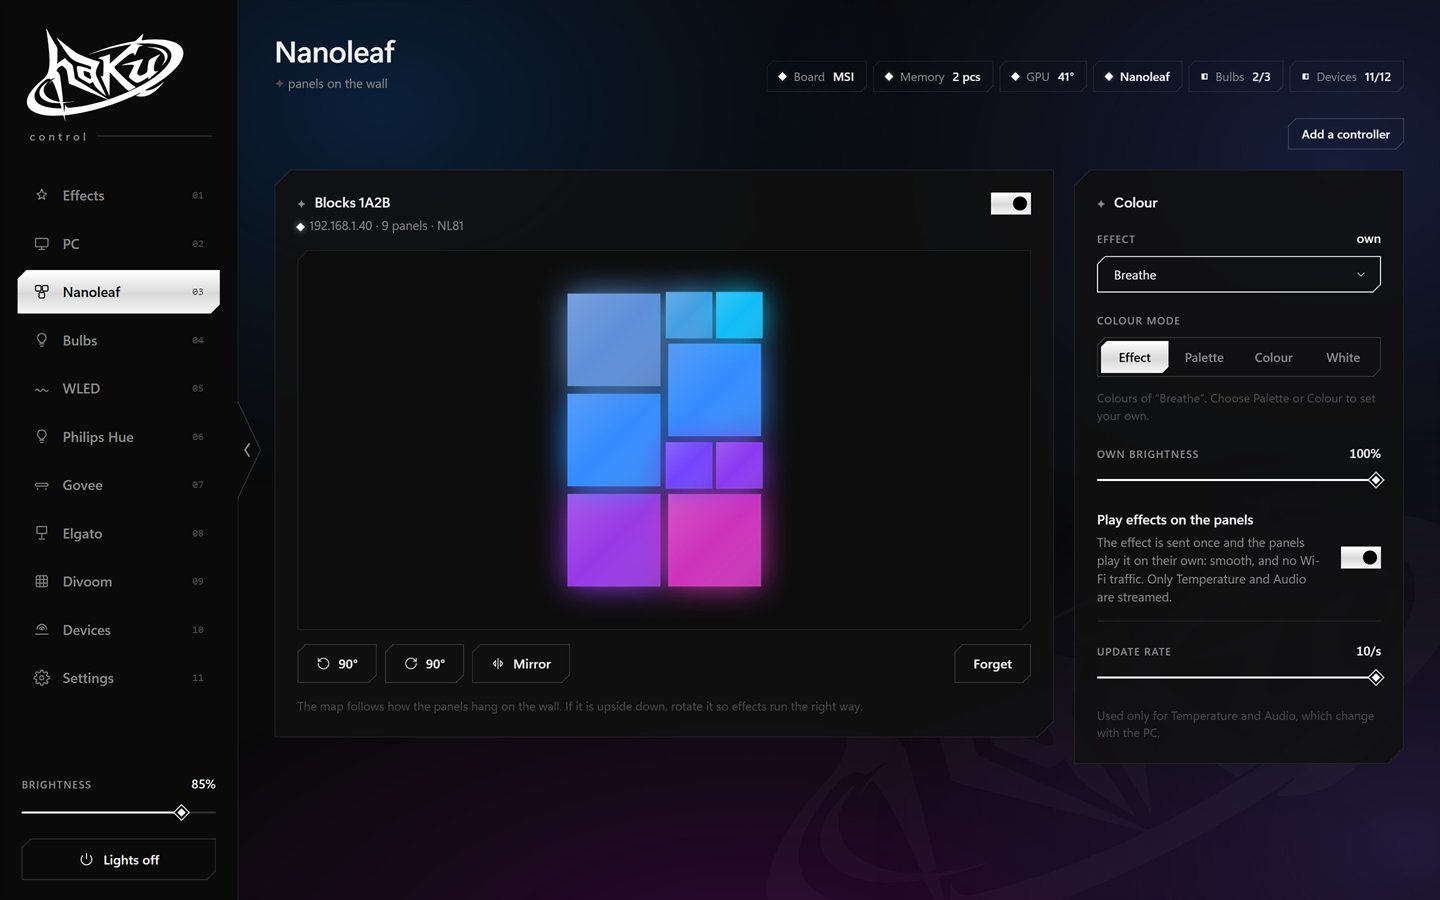Select the White colour mode tab
This screenshot has width=1440, height=900.
(x=1343, y=358)
